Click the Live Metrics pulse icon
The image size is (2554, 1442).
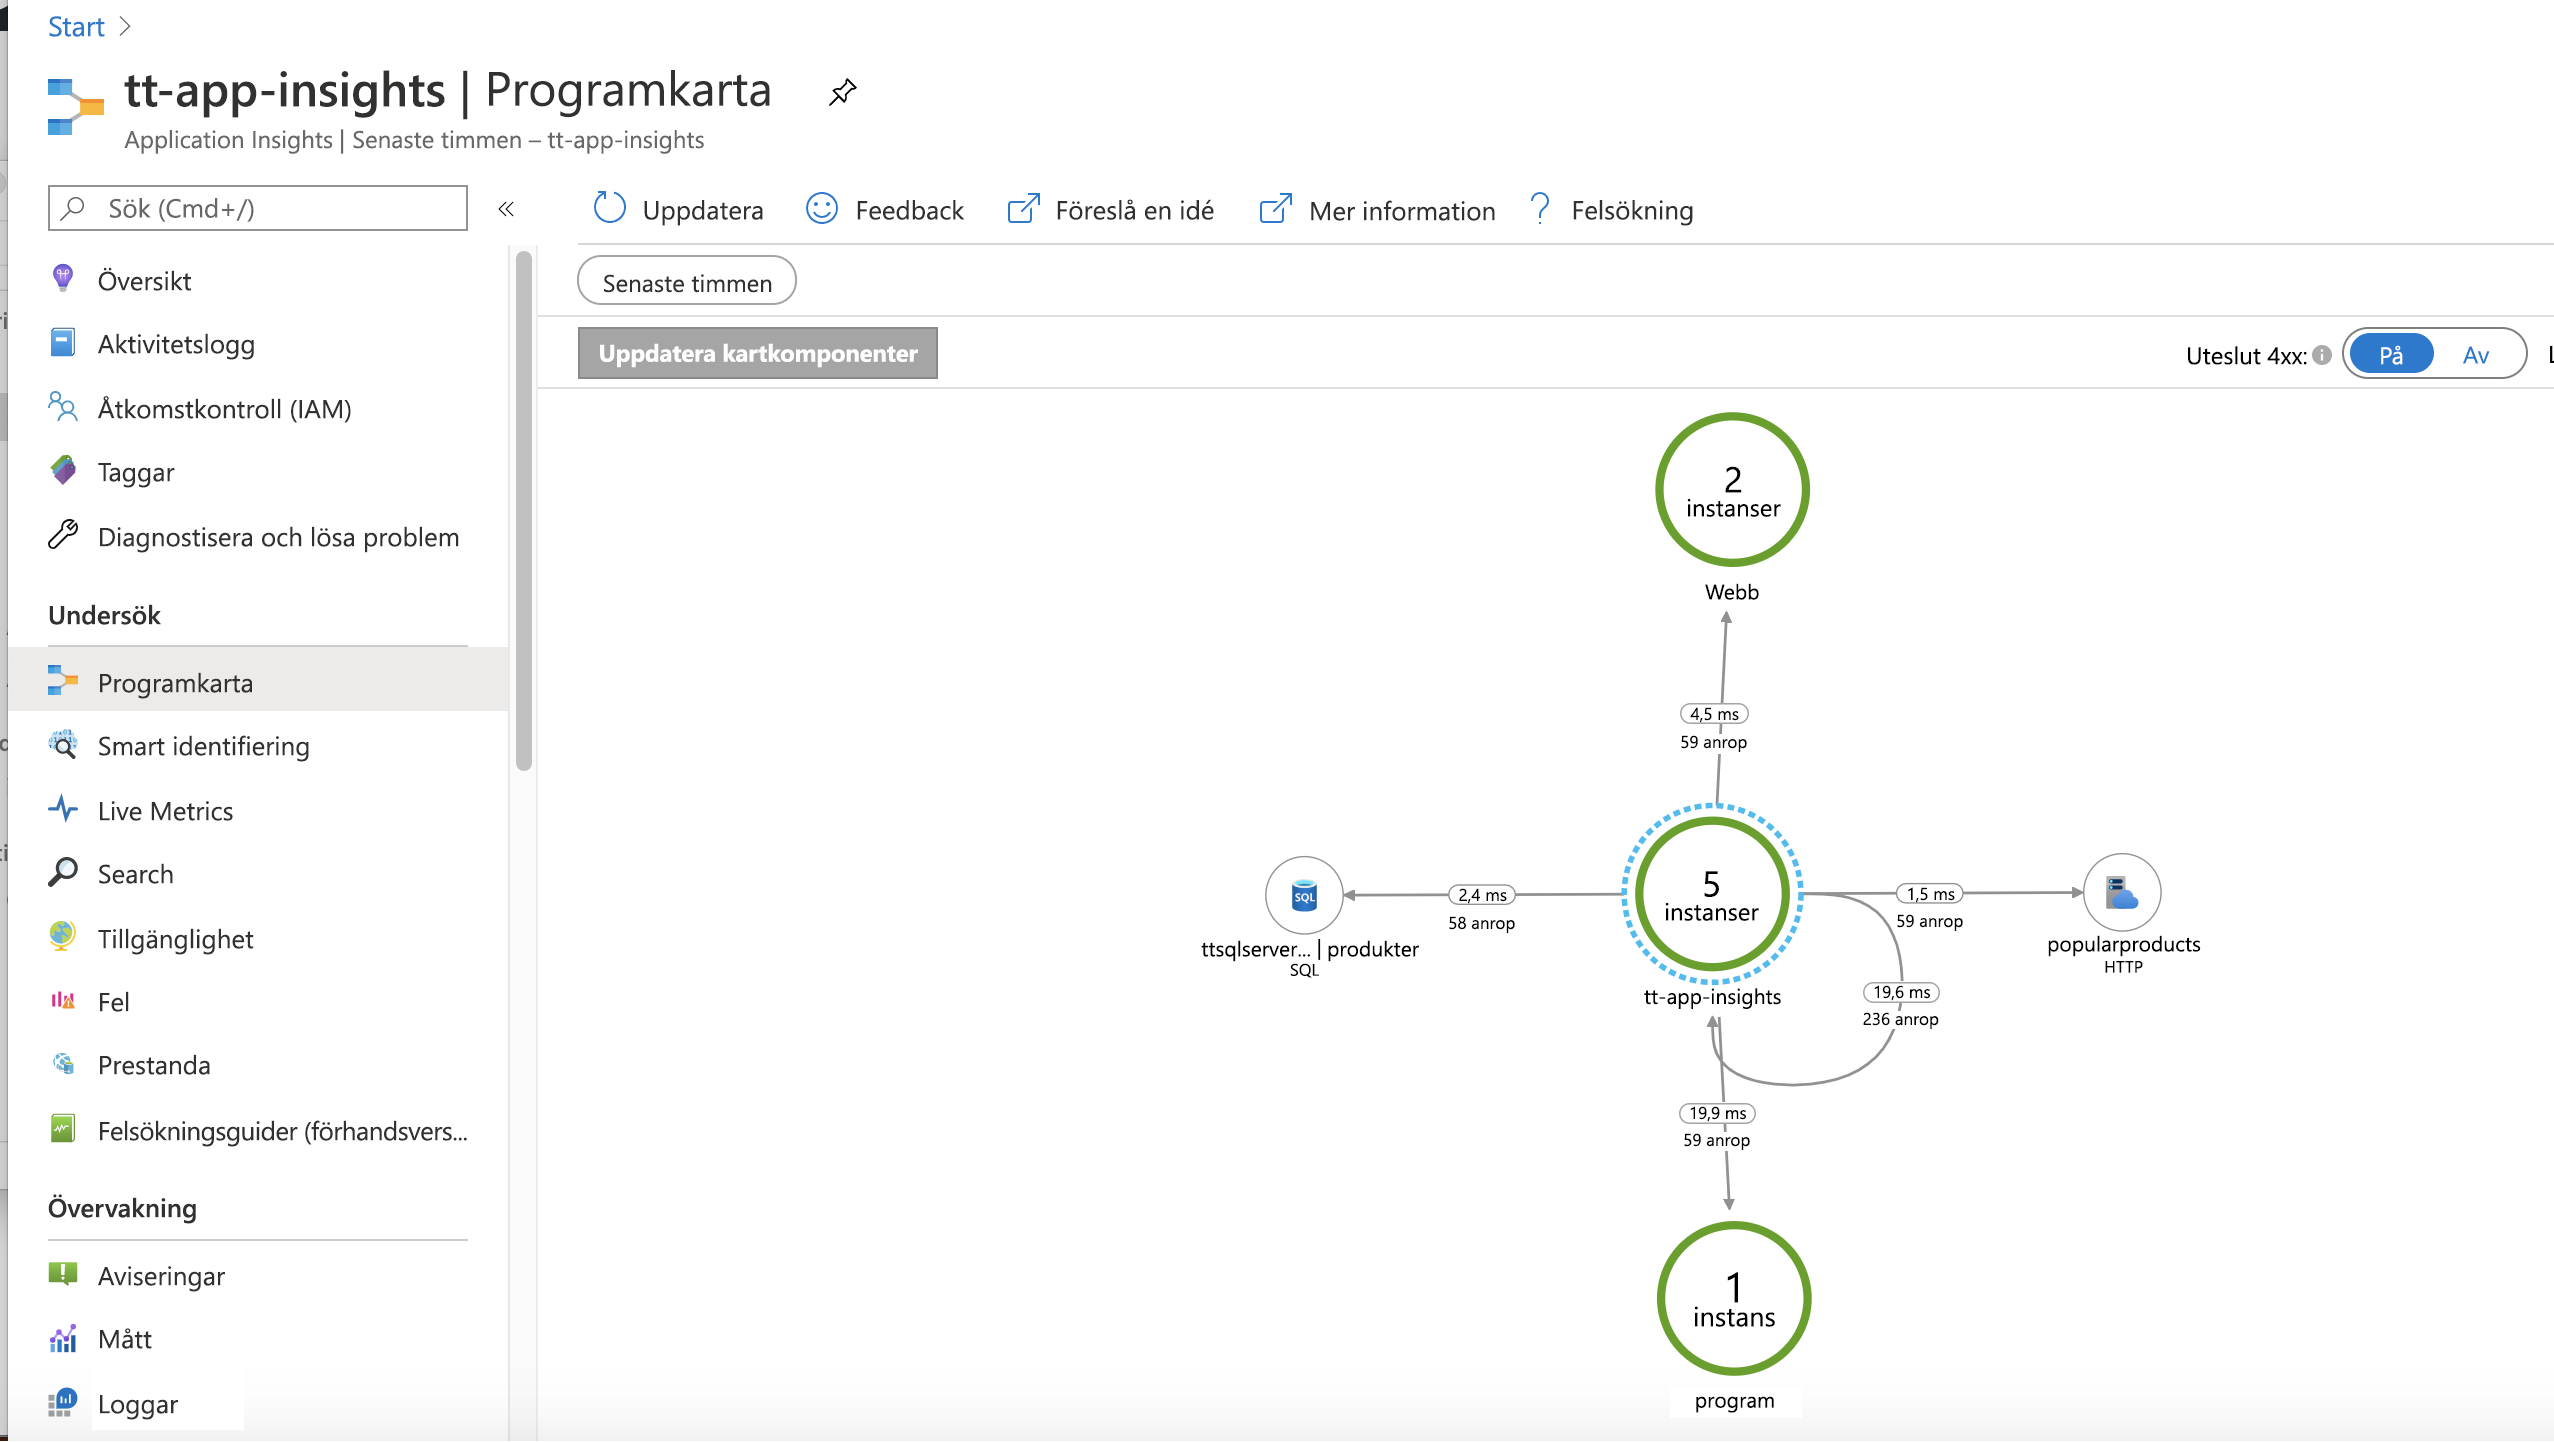(62, 808)
